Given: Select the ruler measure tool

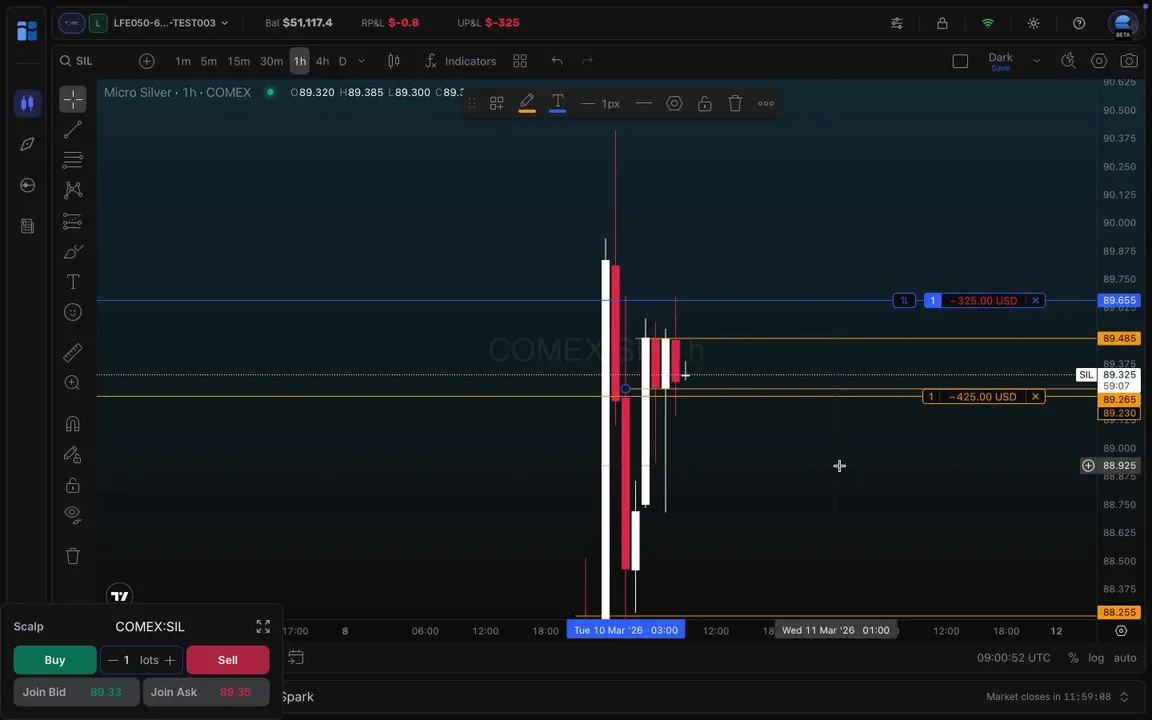Looking at the screenshot, I should [x=73, y=353].
